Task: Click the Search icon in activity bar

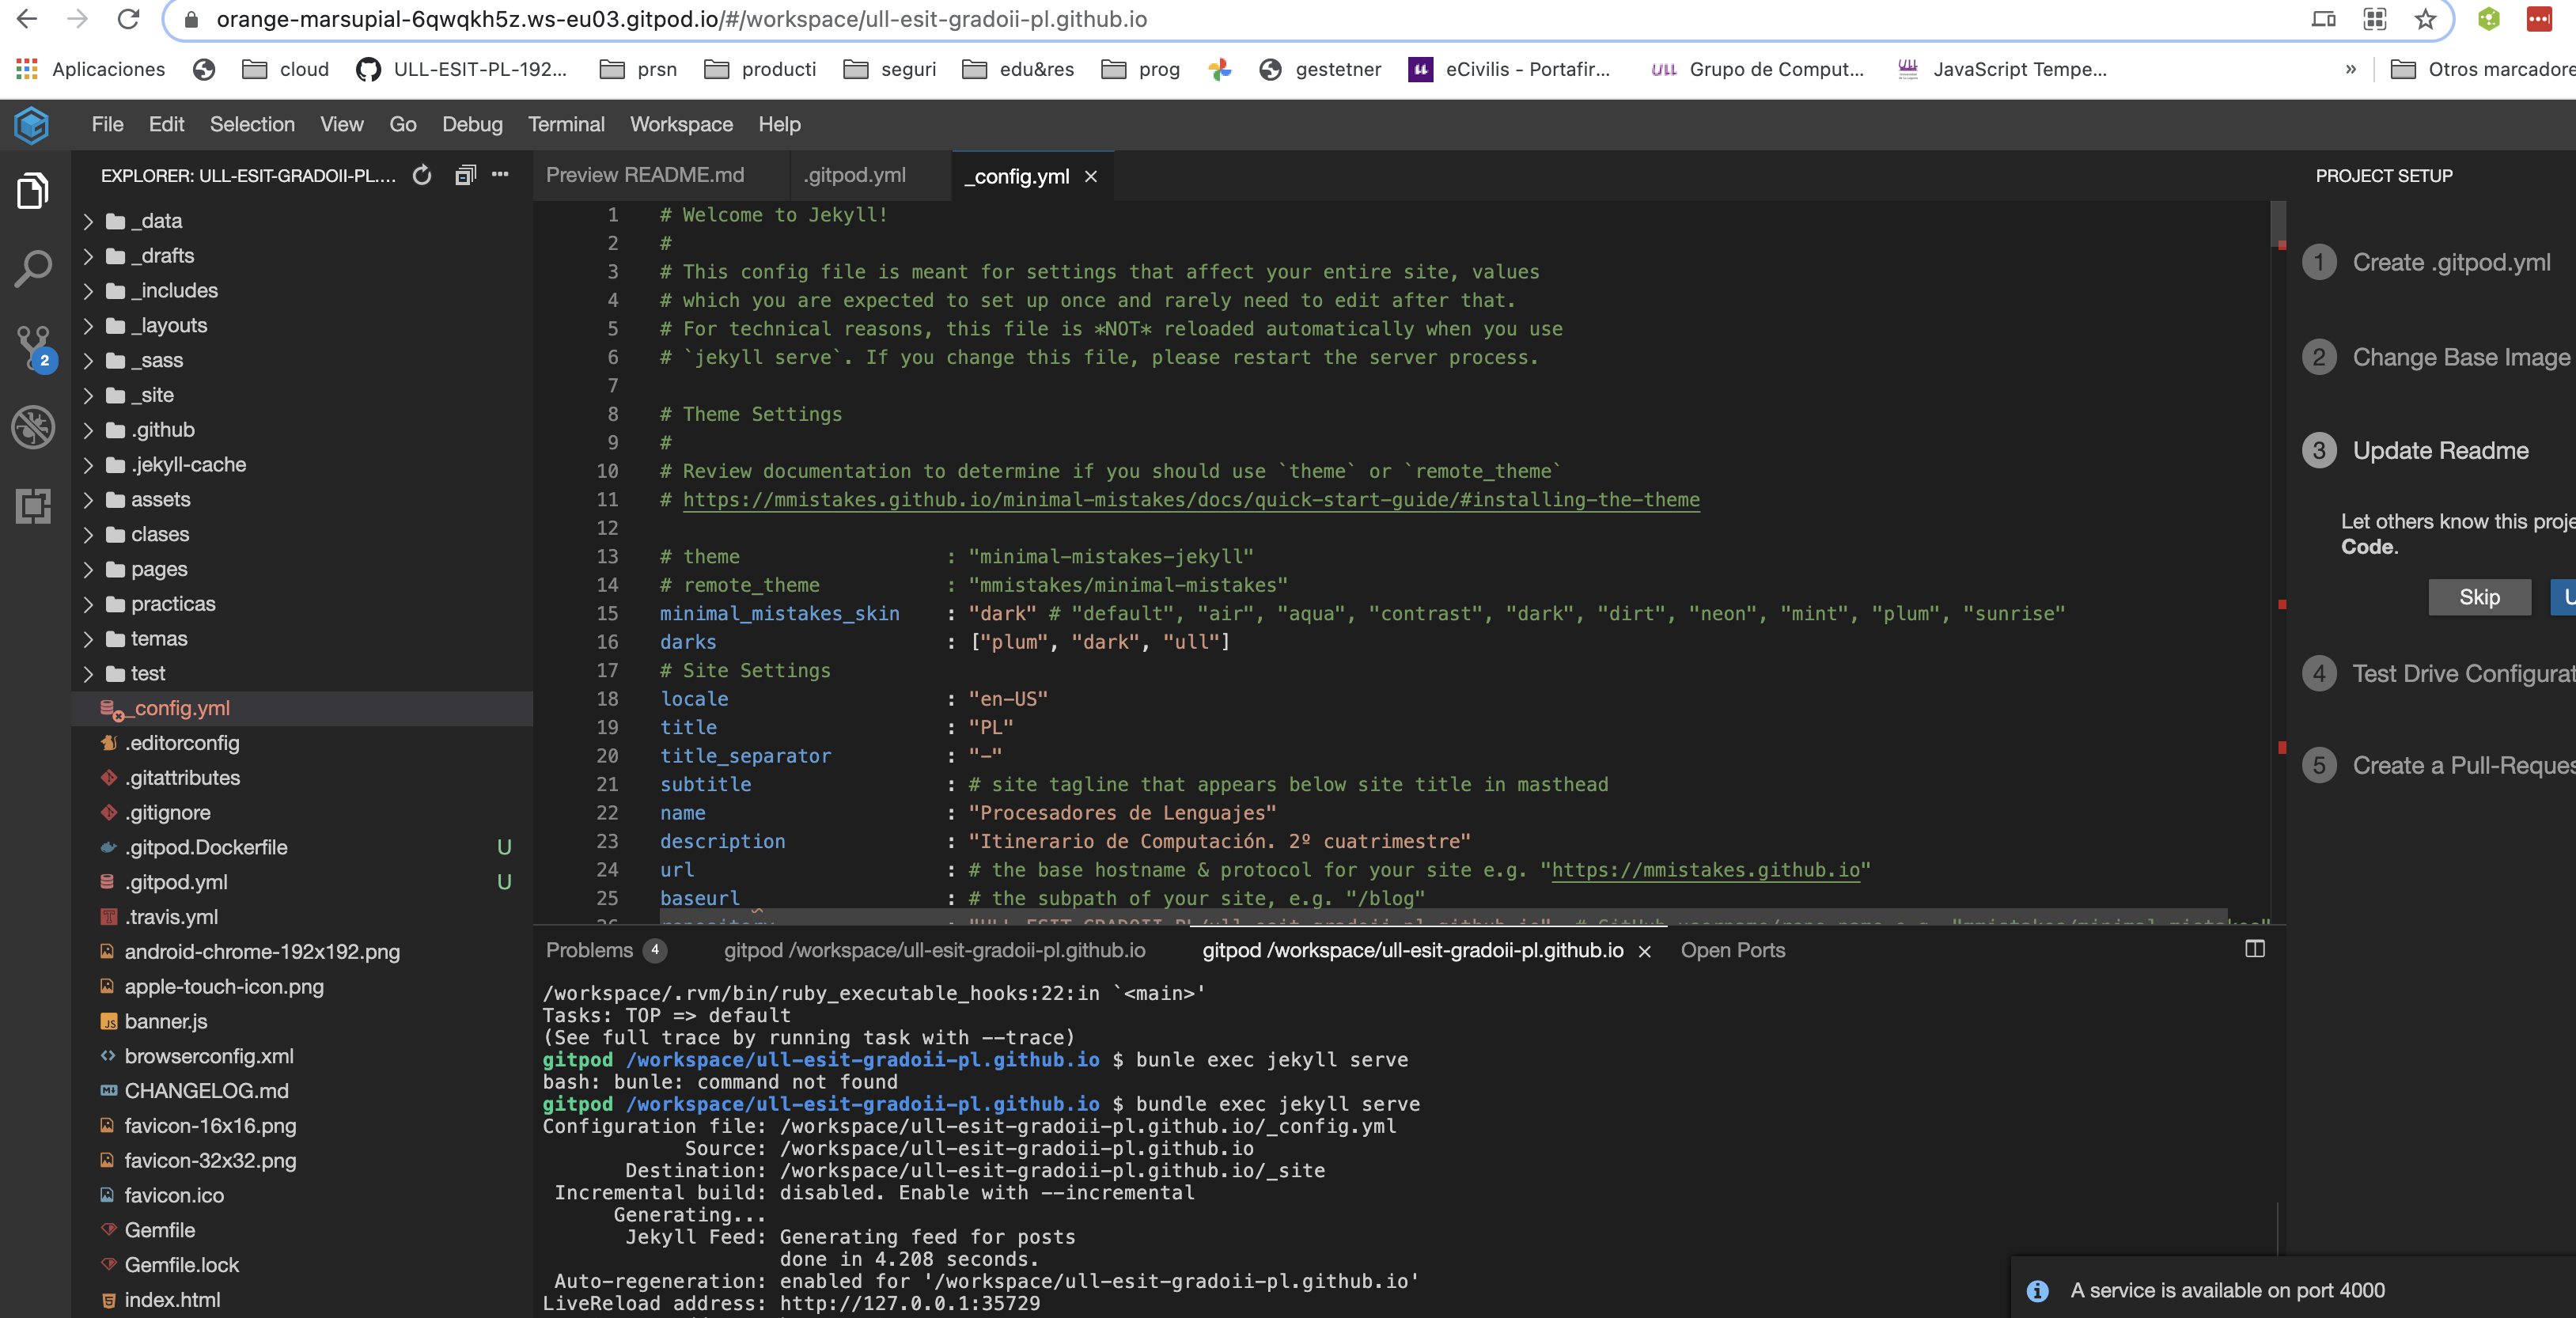Action: click(x=33, y=269)
